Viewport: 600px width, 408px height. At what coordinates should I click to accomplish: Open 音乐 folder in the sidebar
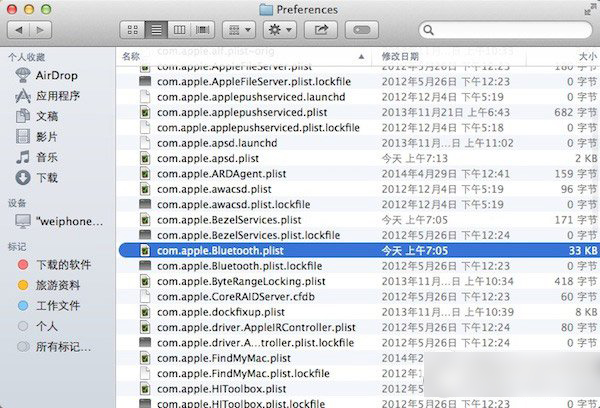click(37, 157)
